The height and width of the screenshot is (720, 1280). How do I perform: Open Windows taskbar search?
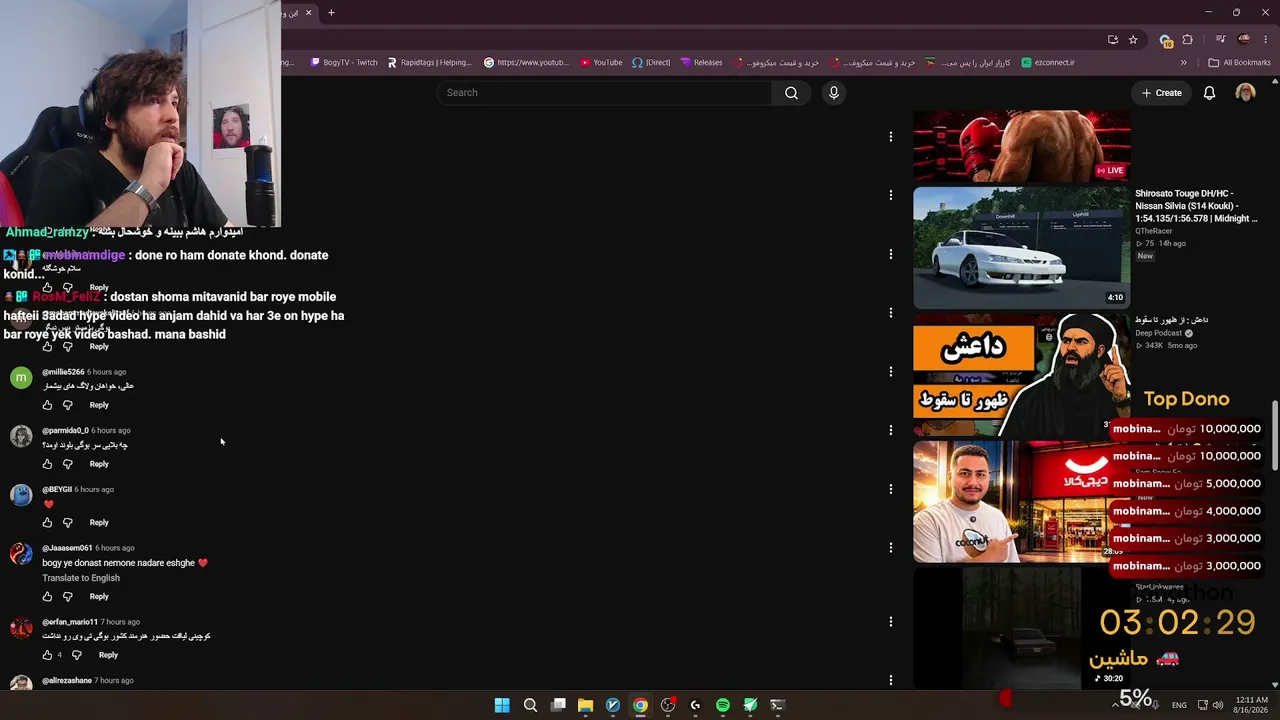(530, 705)
